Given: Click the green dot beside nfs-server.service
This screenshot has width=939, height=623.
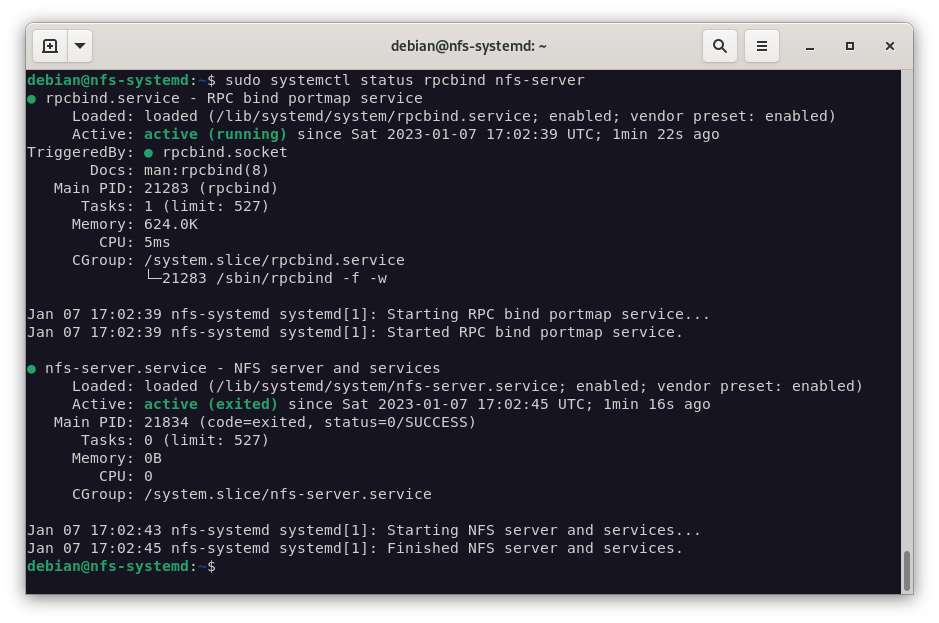Looking at the screenshot, I should (32, 369).
